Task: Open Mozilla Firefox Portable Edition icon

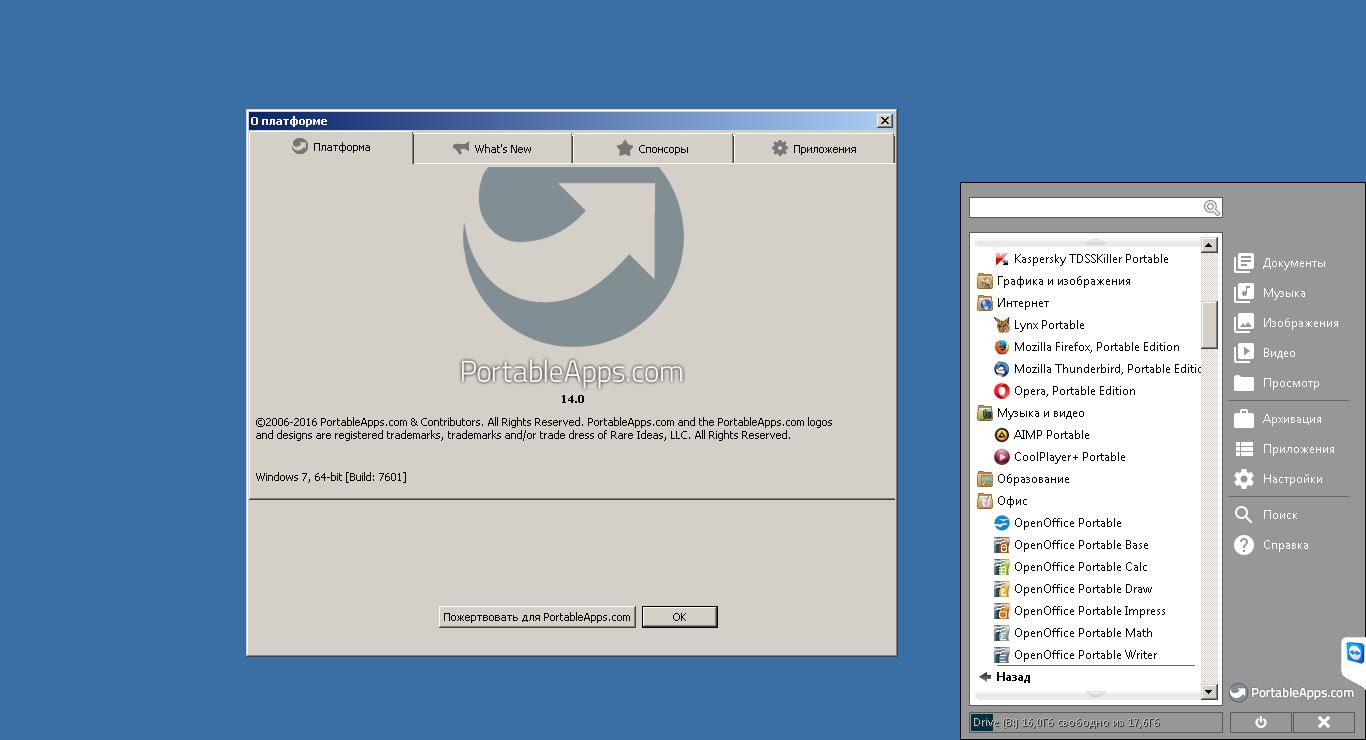Action: pos(1001,347)
